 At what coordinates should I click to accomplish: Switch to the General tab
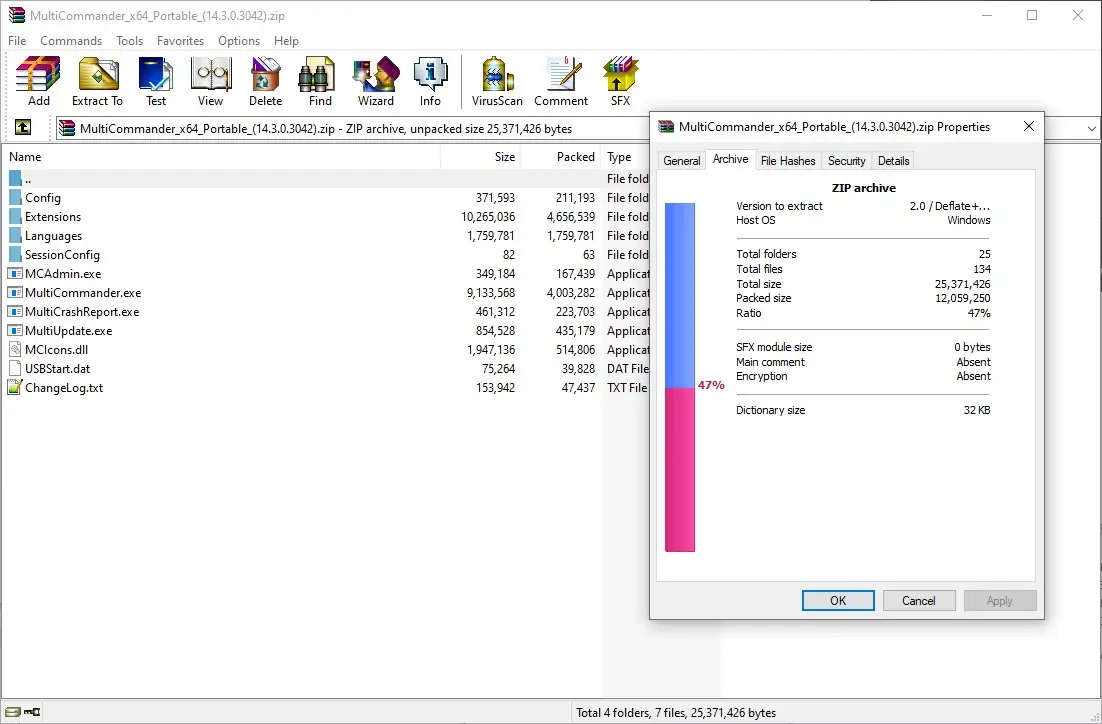(x=682, y=160)
